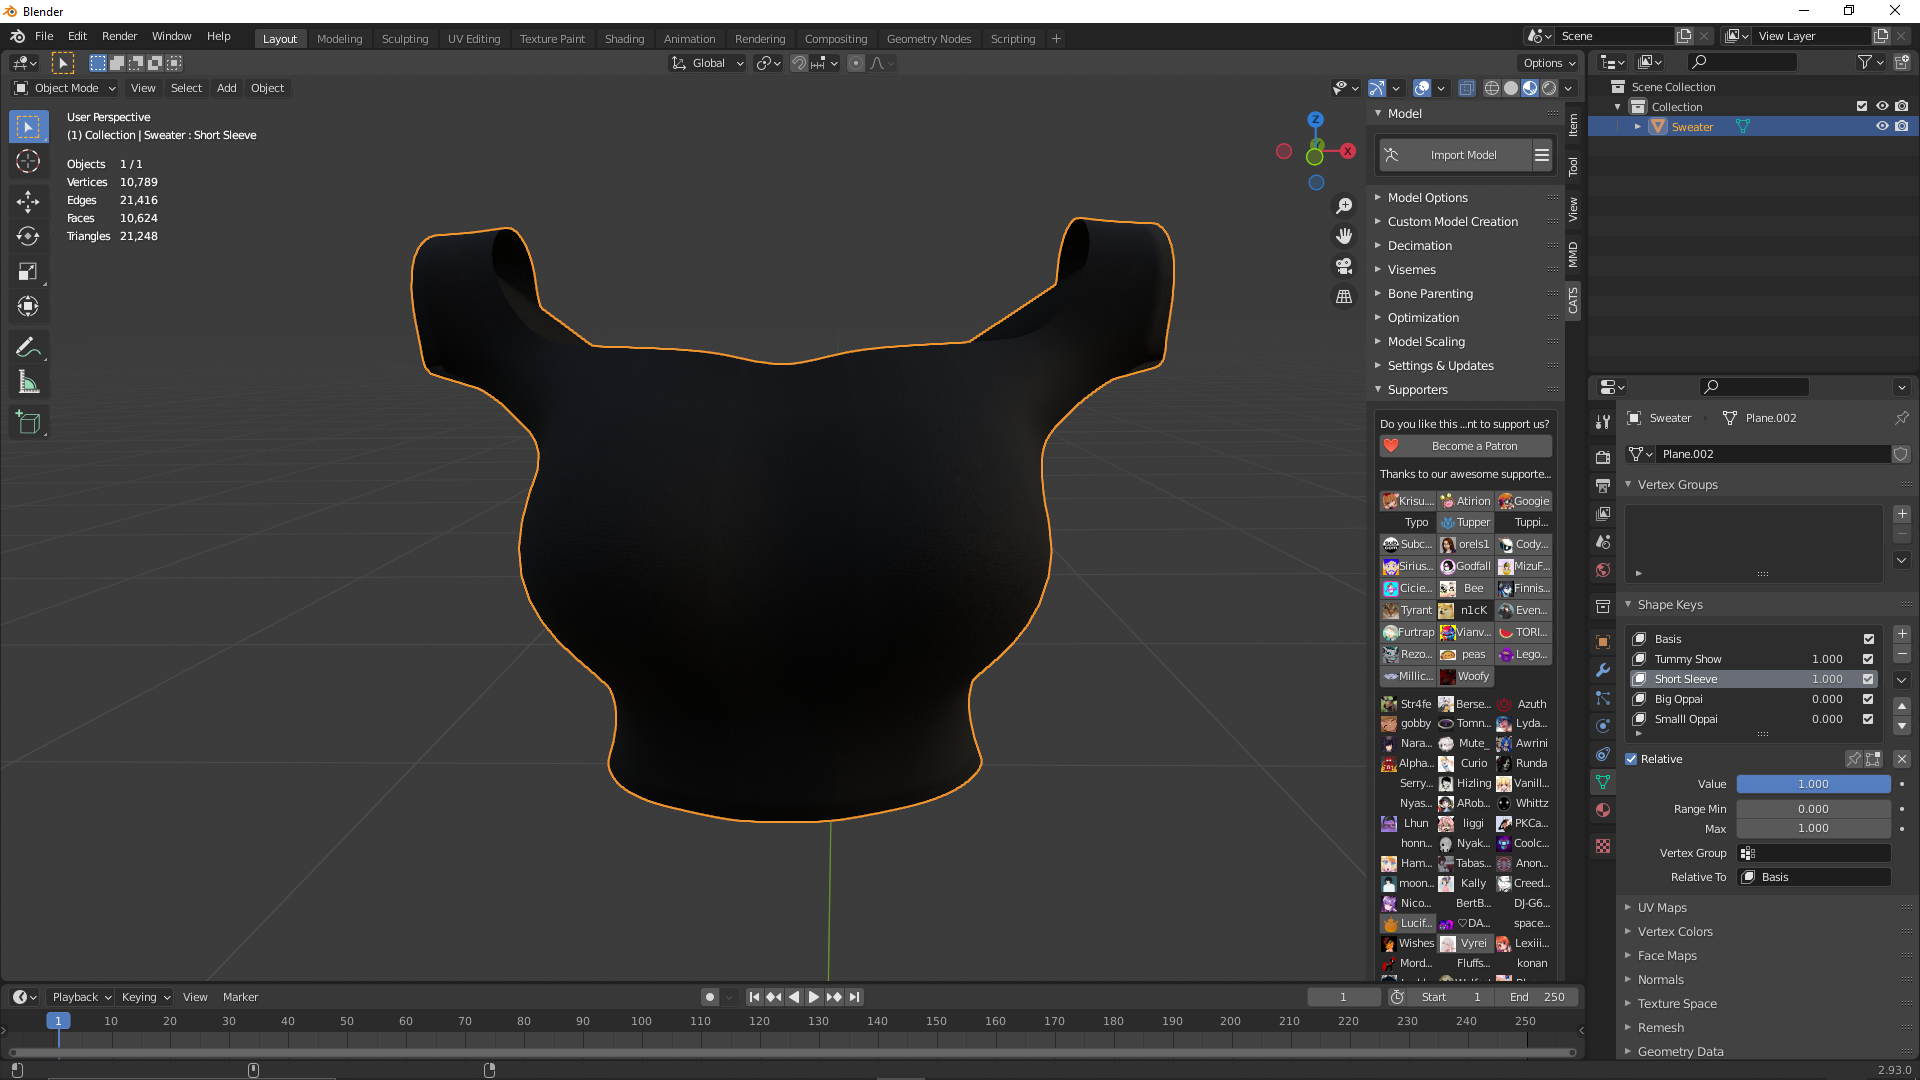The width and height of the screenshot is (1920, 1080).
Task: Switch to the Sculpting workspace tab
Action: coord(405,39)
